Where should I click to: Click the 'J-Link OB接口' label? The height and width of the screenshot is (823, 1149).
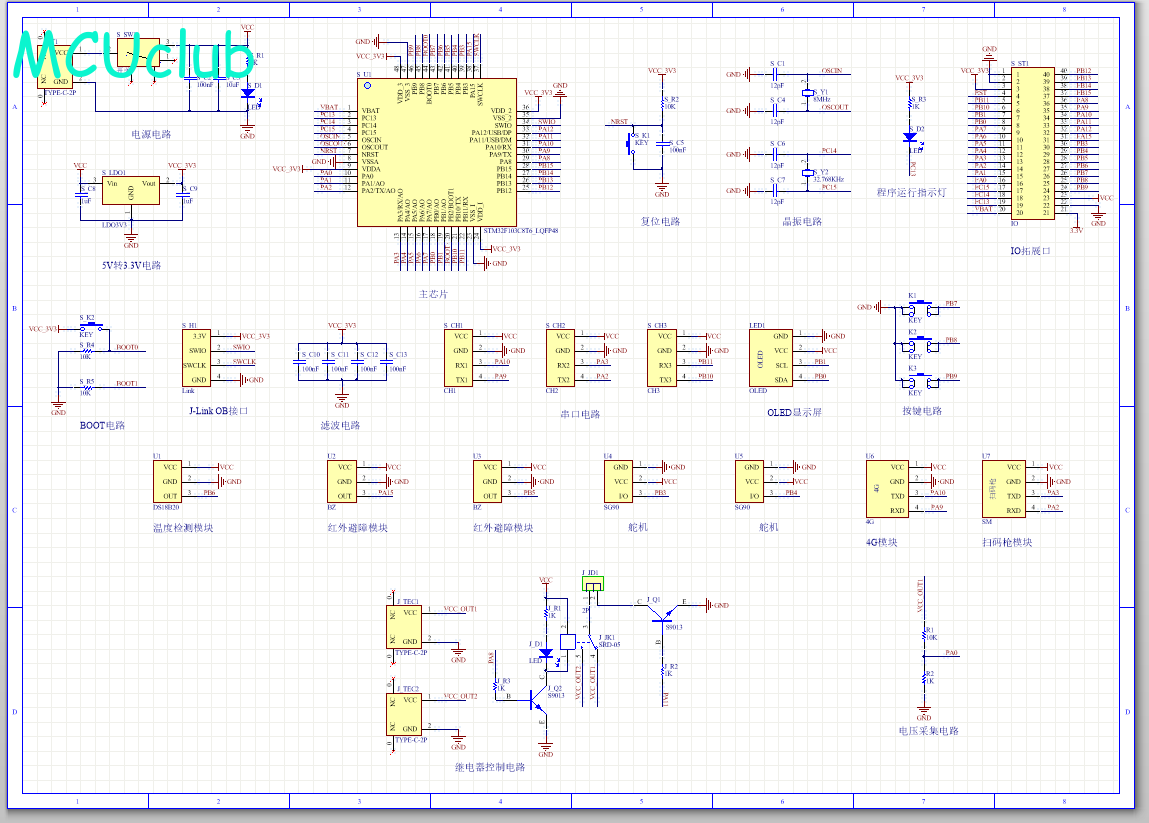(218, 410)
